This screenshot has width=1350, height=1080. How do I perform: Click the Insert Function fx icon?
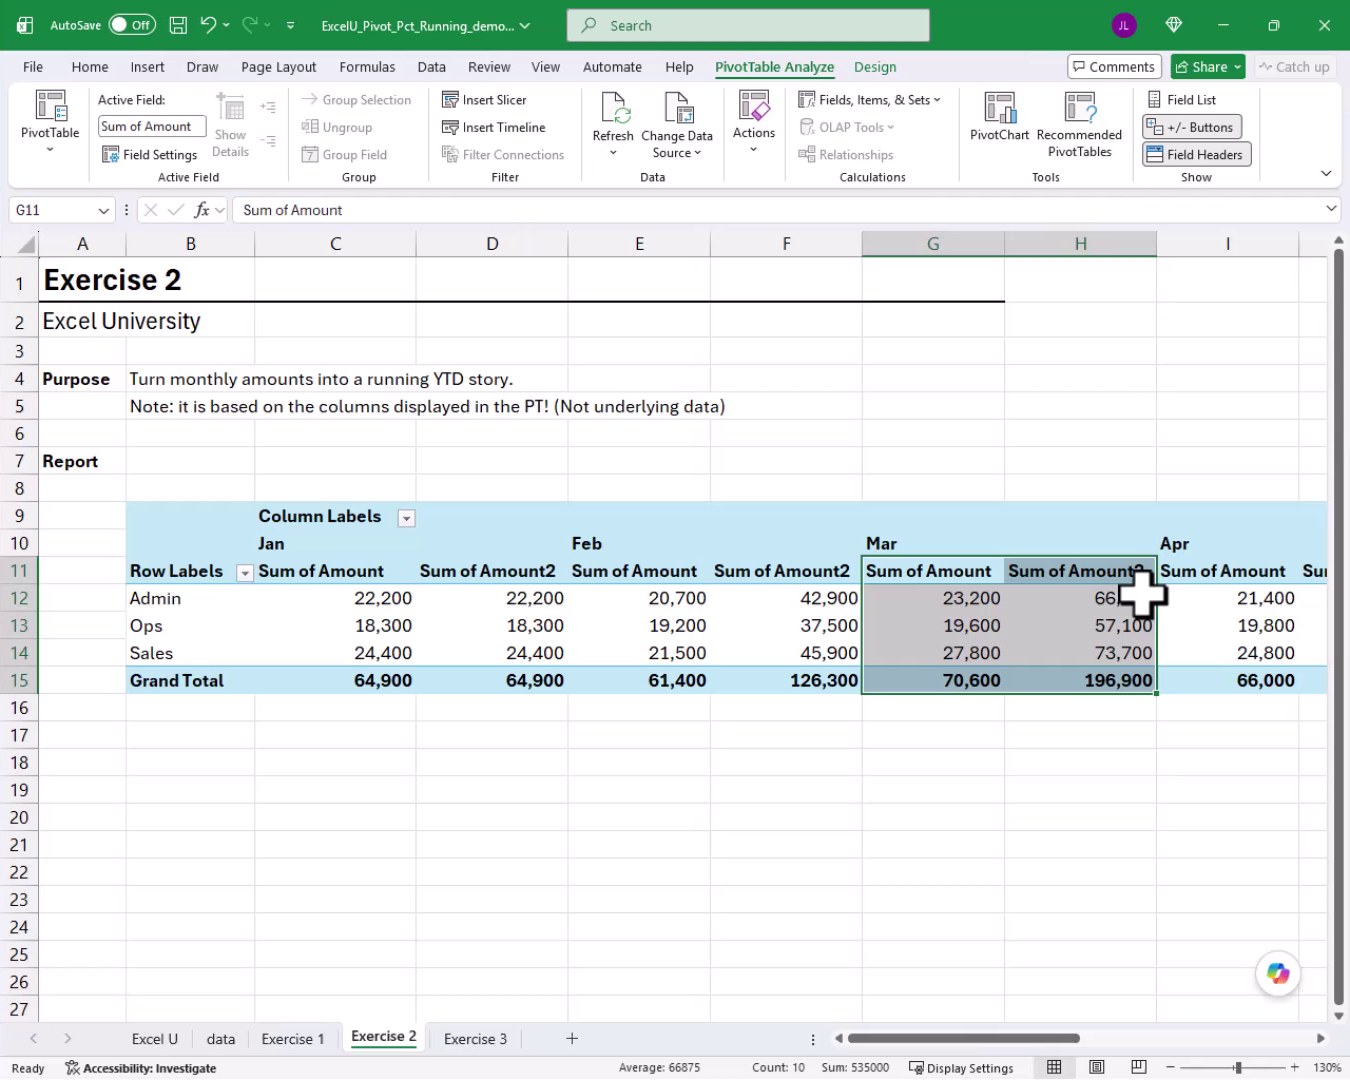coord(202,210)
